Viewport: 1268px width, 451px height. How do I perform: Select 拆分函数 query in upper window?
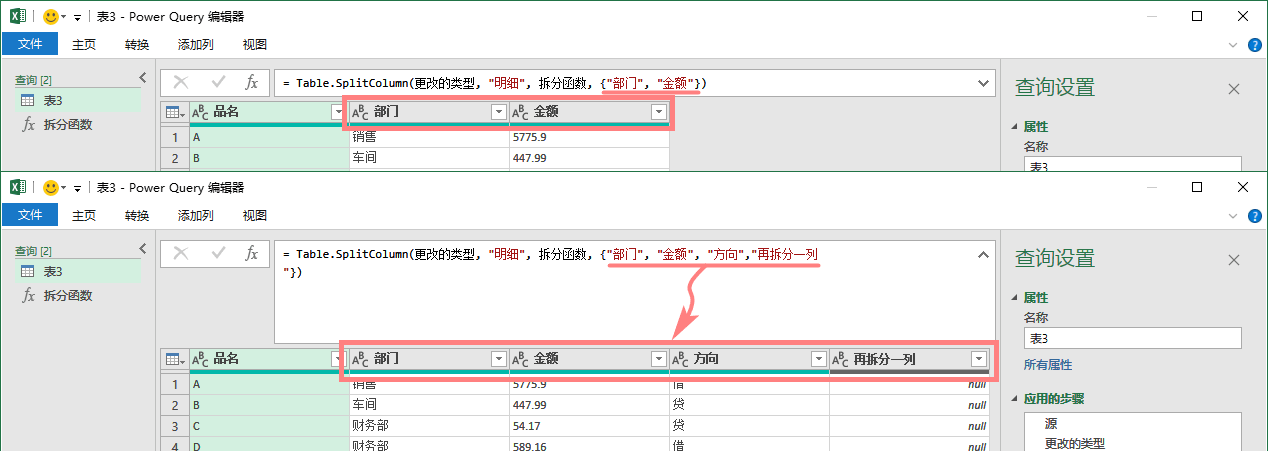[x=78, y=124]
